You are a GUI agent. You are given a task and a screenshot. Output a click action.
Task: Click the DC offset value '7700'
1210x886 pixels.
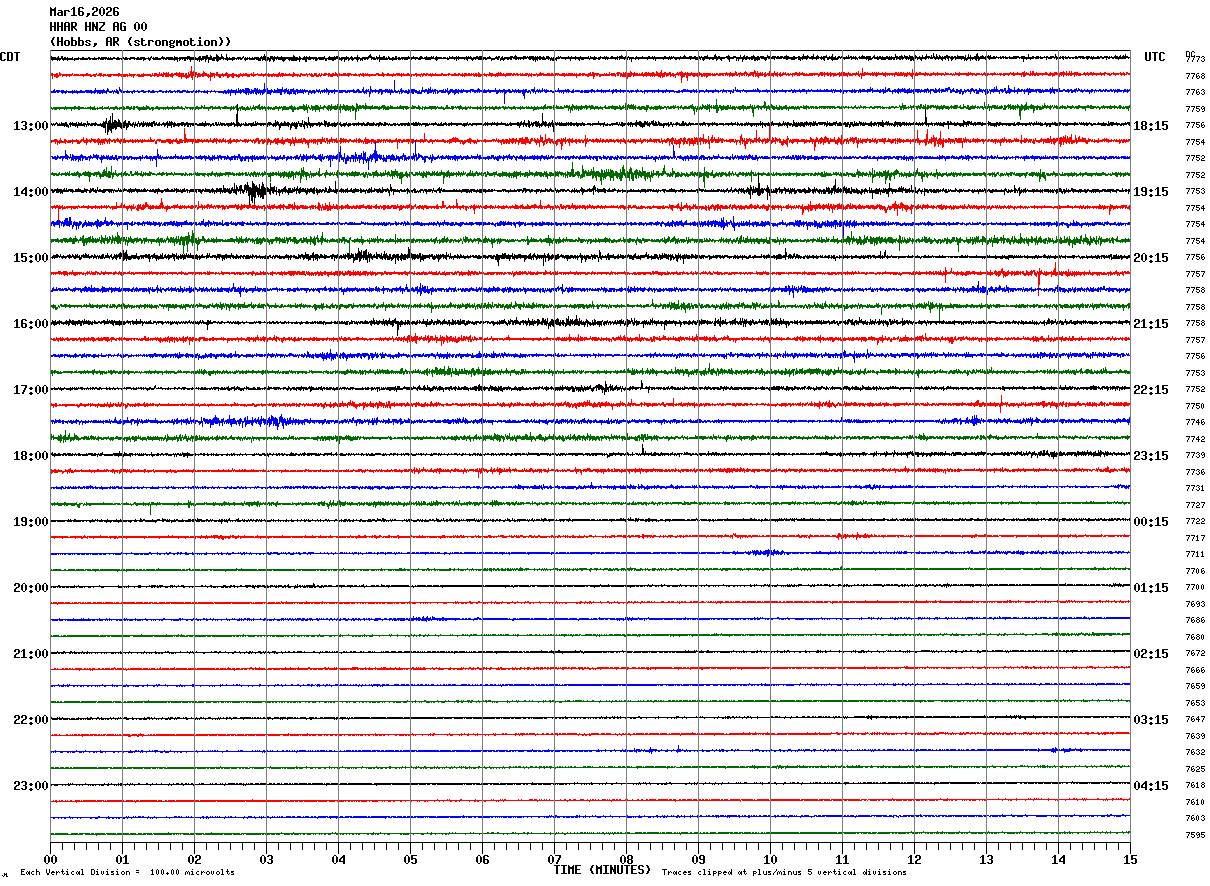[x=1195, y=587]
